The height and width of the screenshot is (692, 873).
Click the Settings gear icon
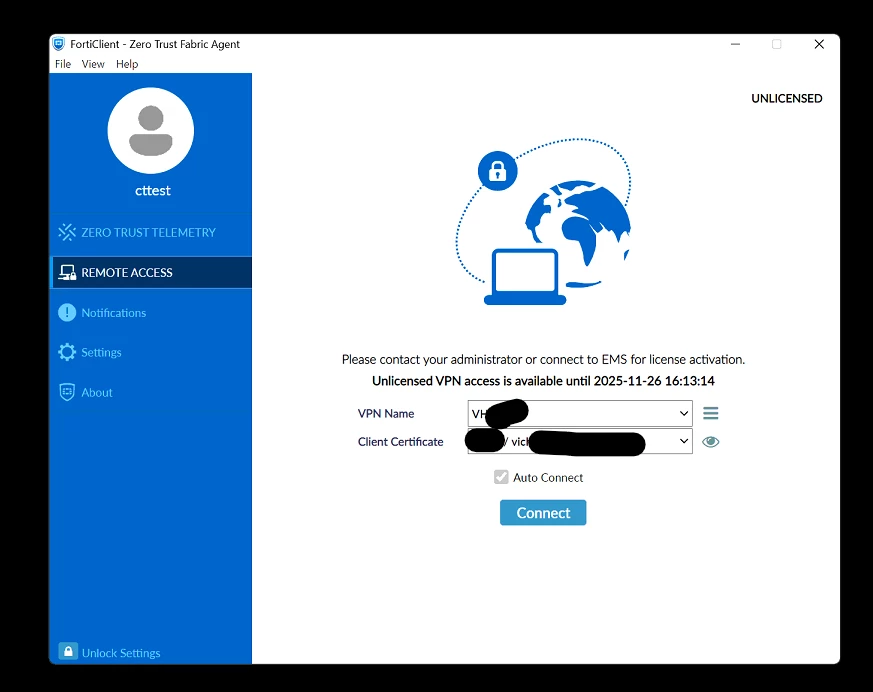click(x=67, y=352)
